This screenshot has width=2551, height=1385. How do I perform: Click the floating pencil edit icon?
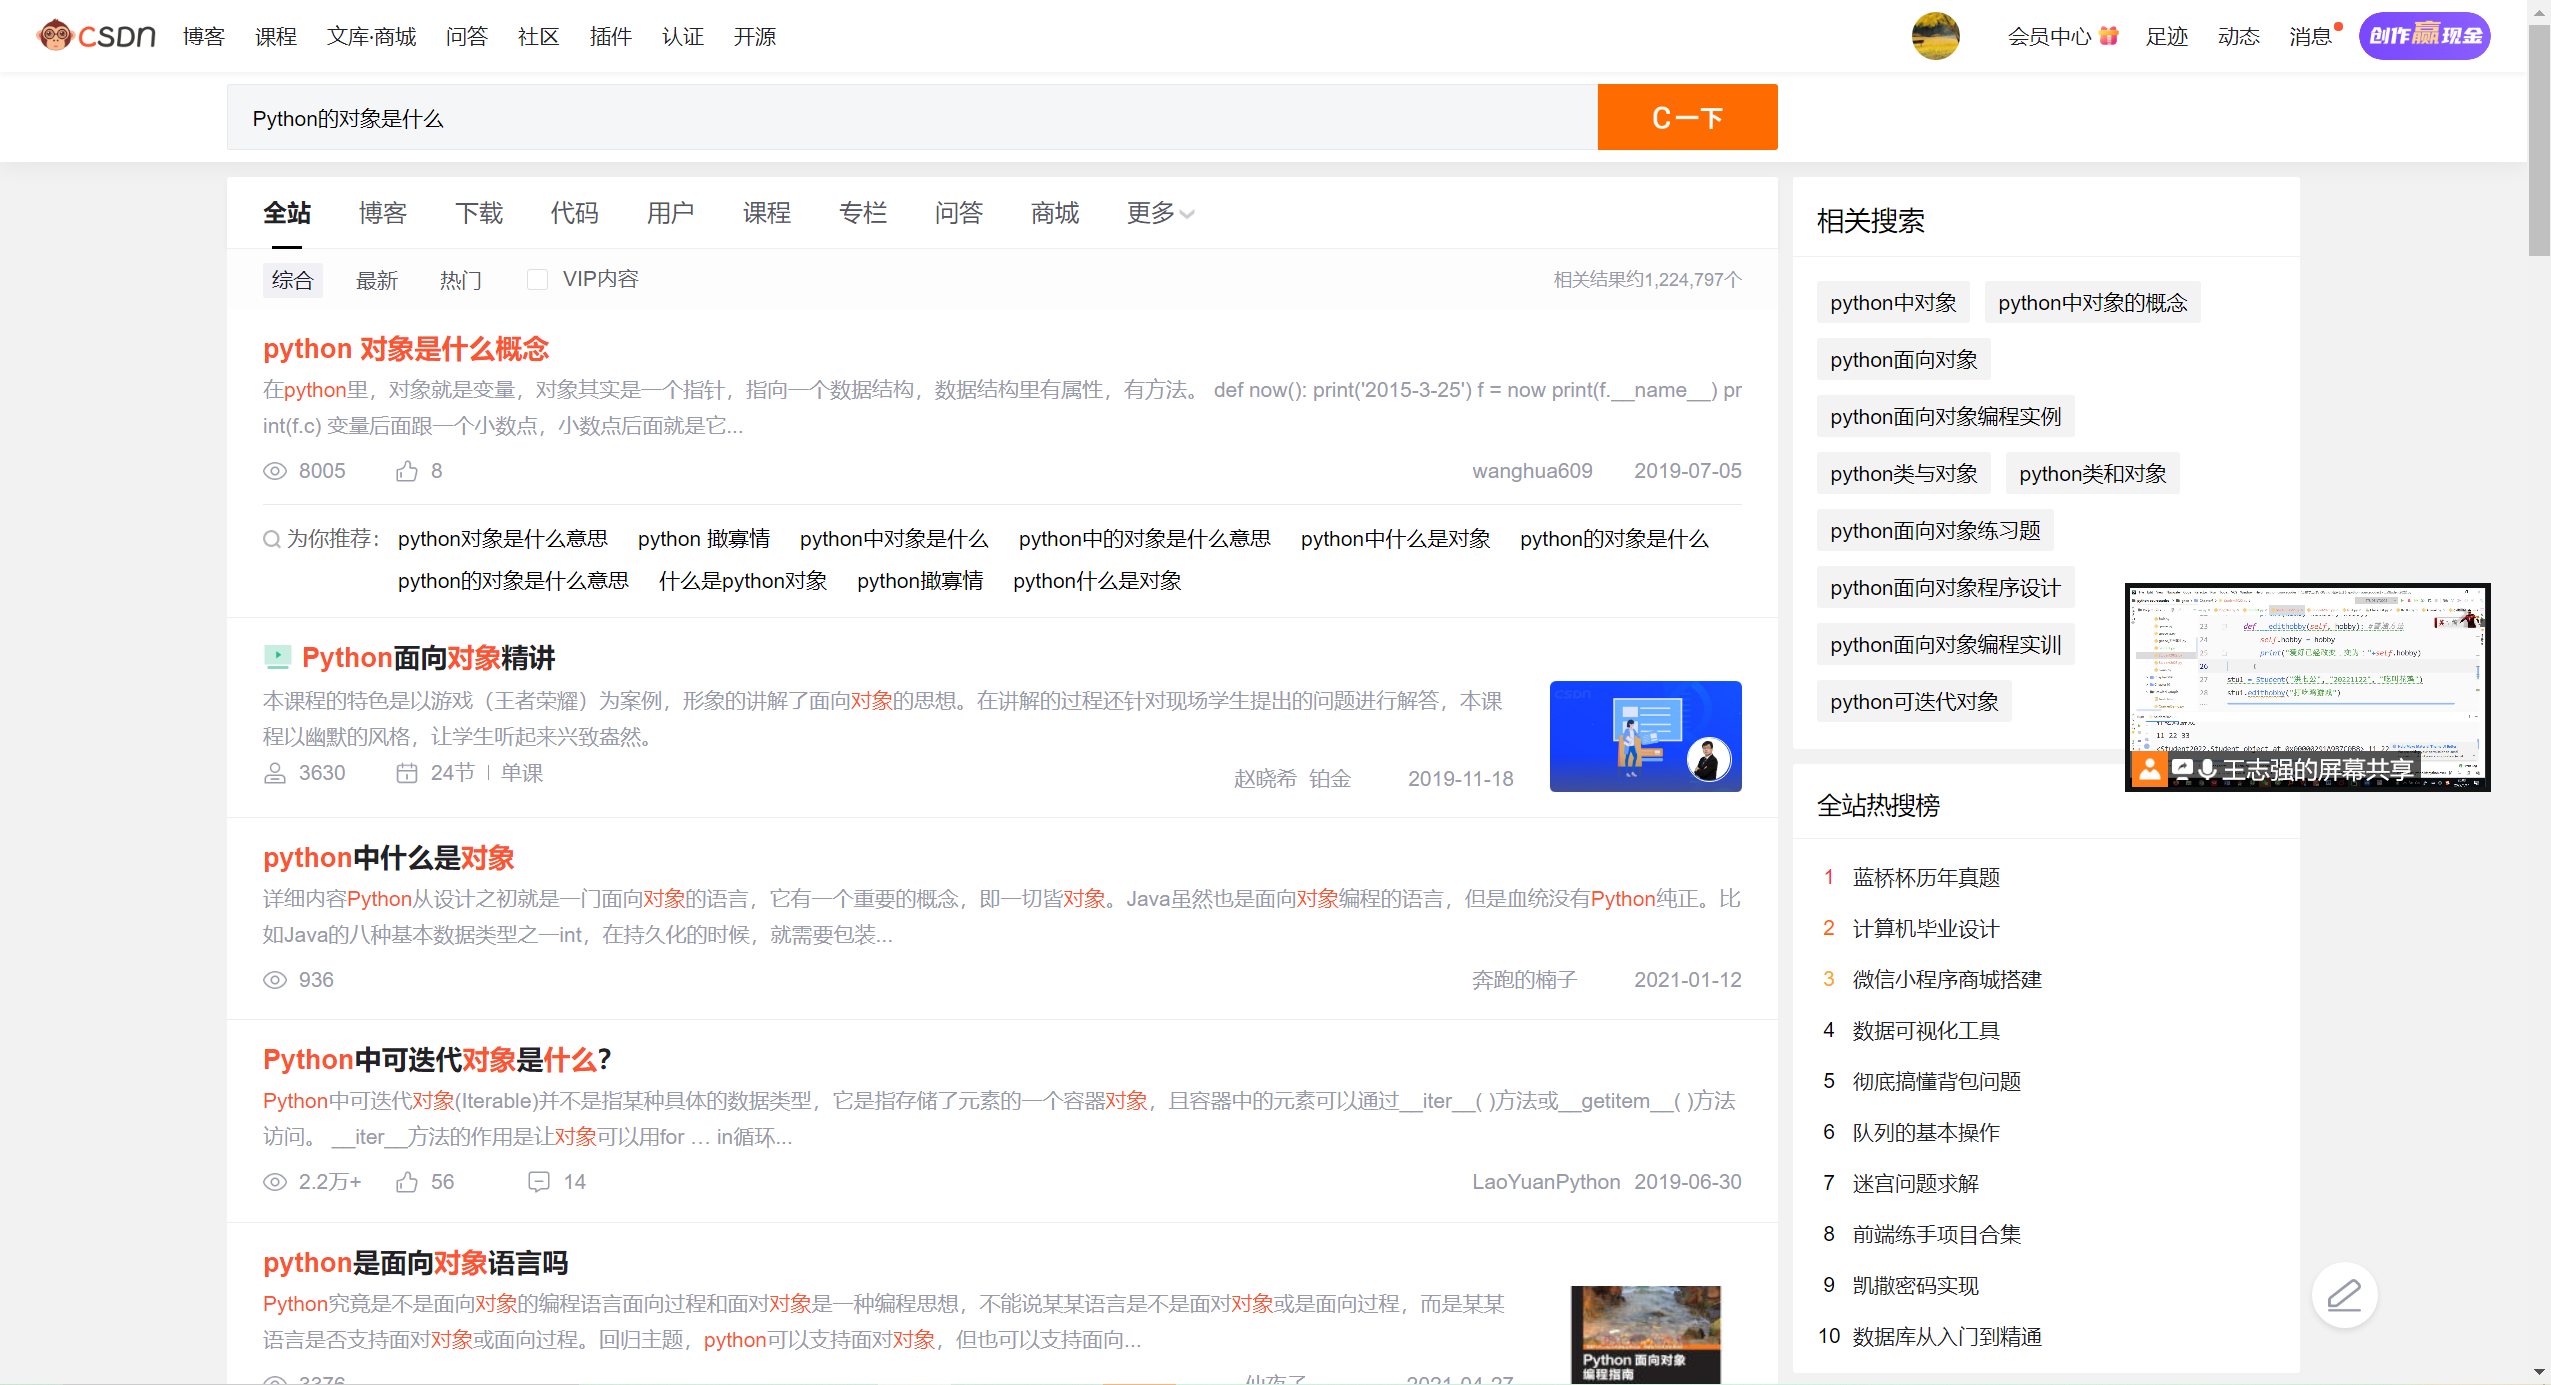click(2343, 1296)
